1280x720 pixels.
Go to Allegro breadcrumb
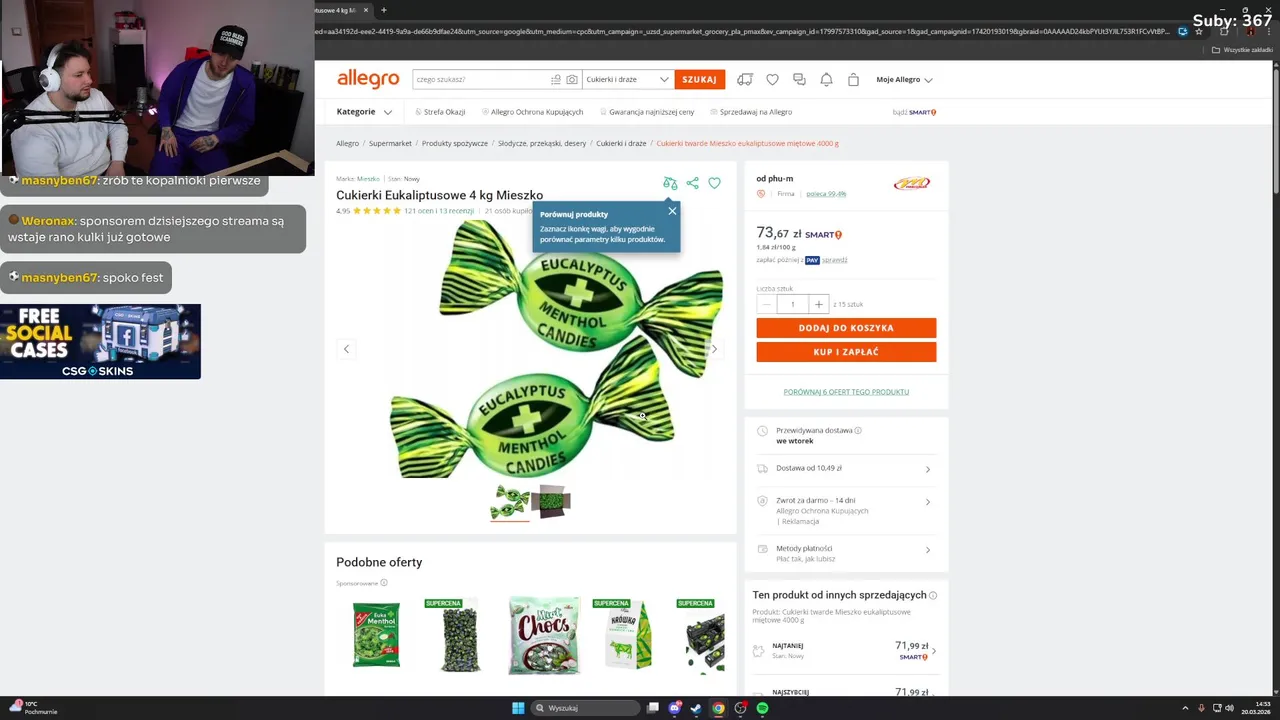347,143
